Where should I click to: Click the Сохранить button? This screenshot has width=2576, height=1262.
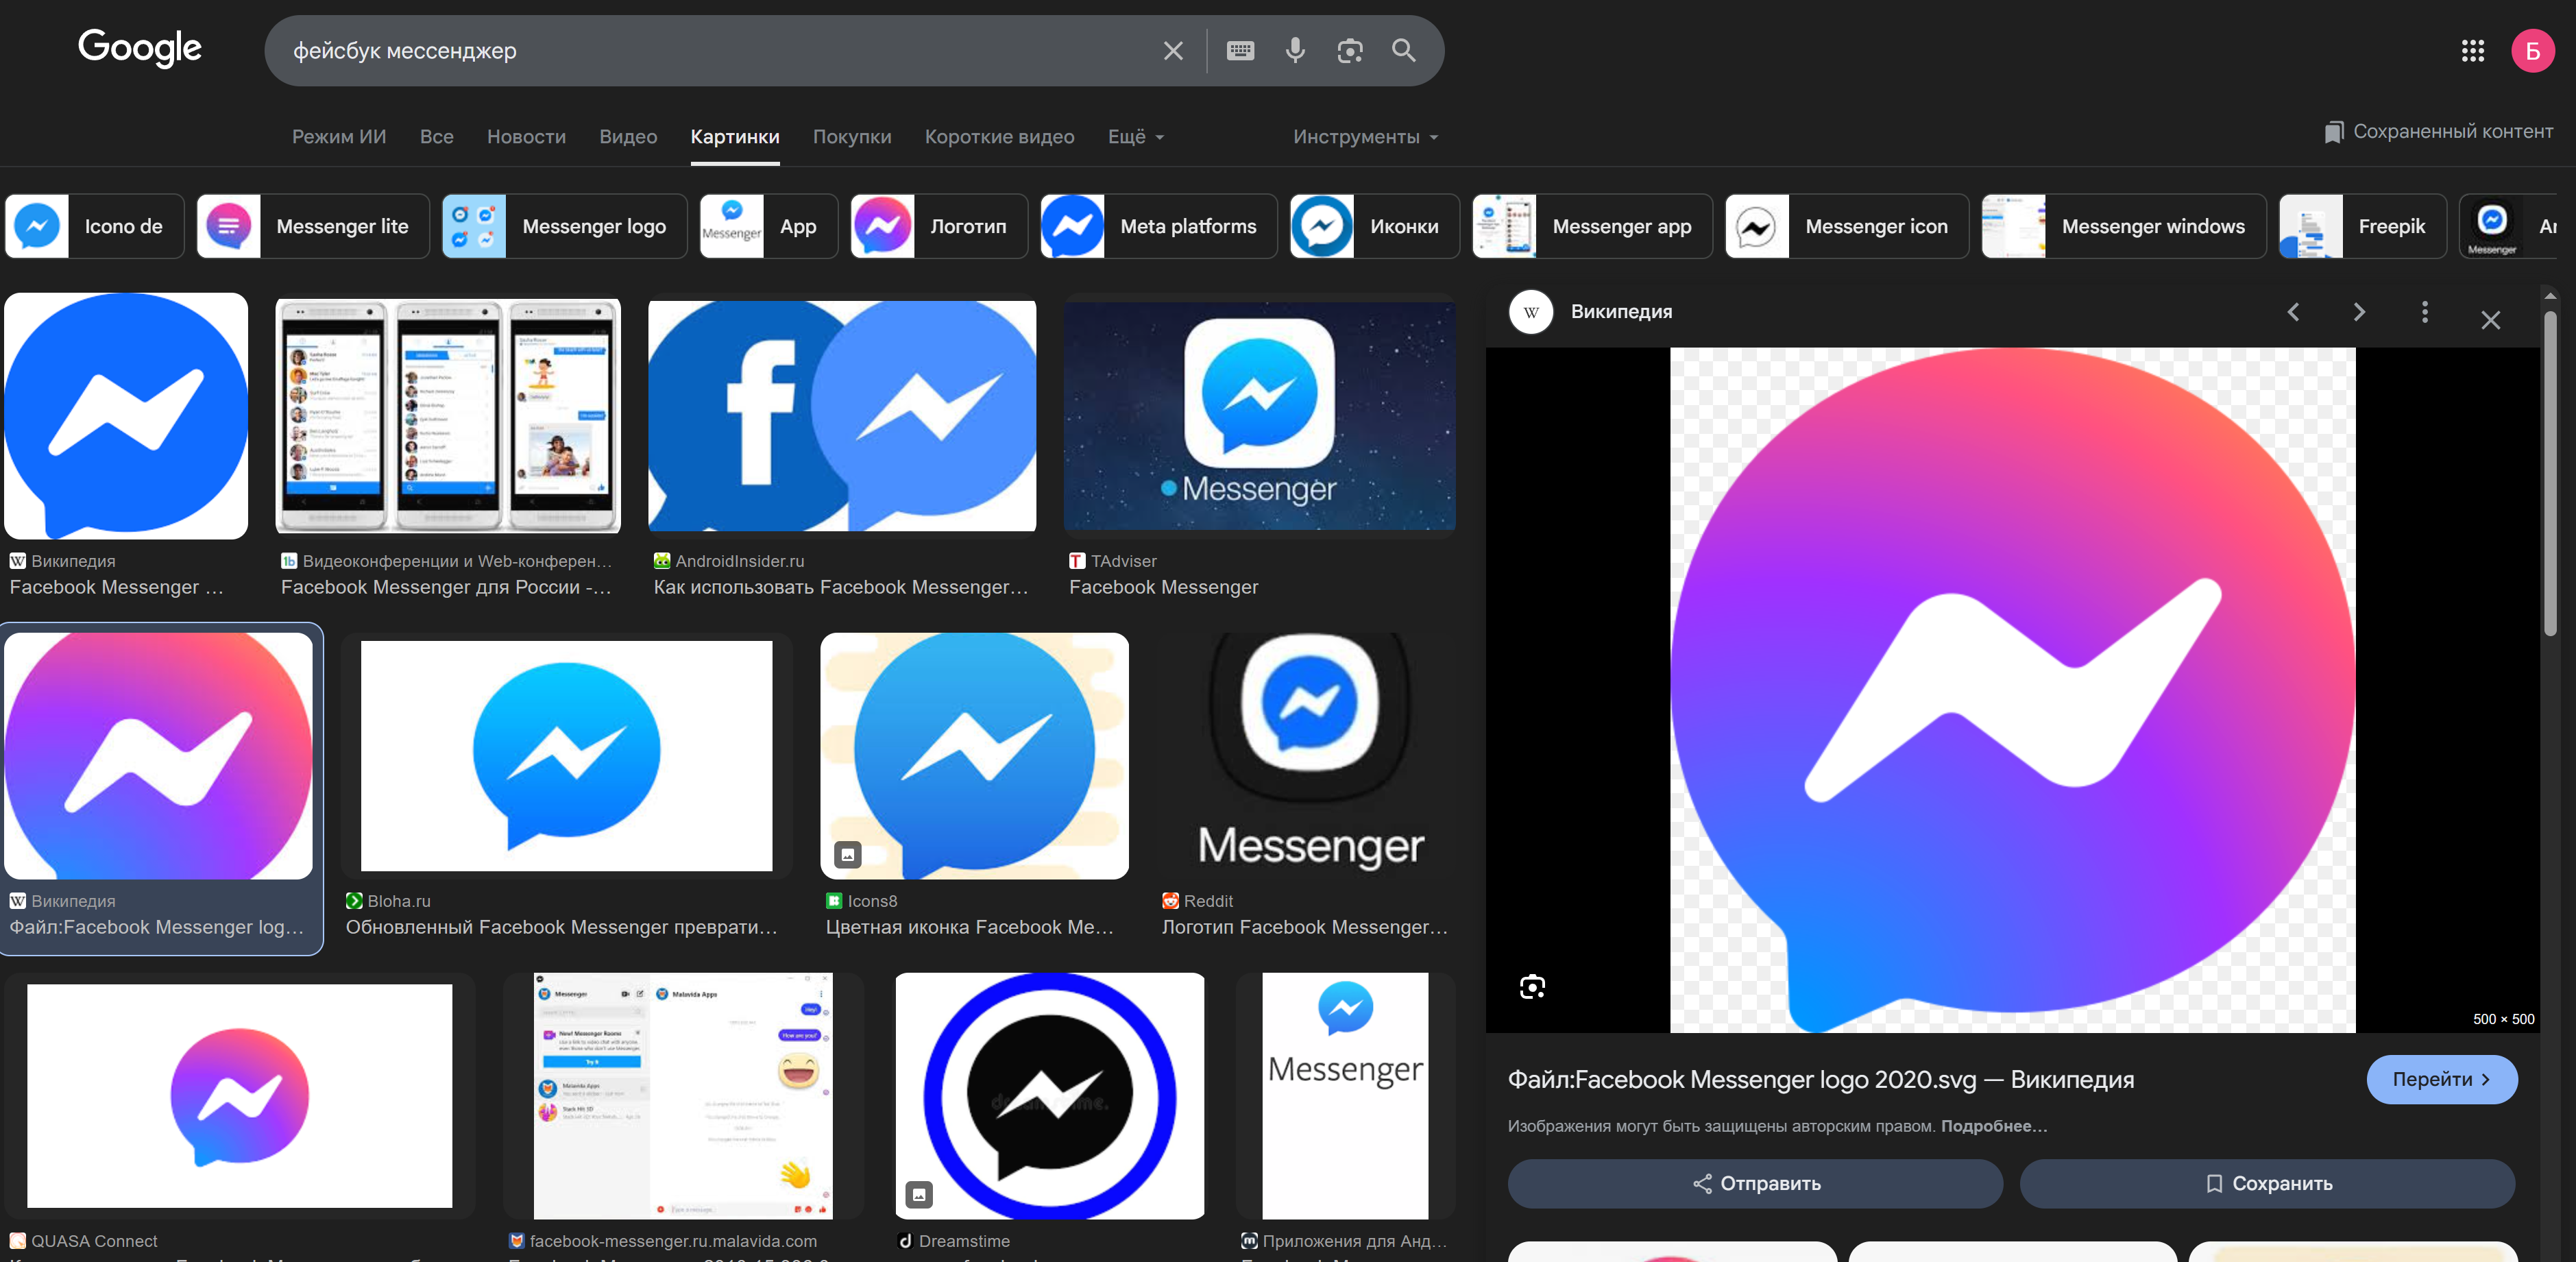[x=2267, y=1183]
